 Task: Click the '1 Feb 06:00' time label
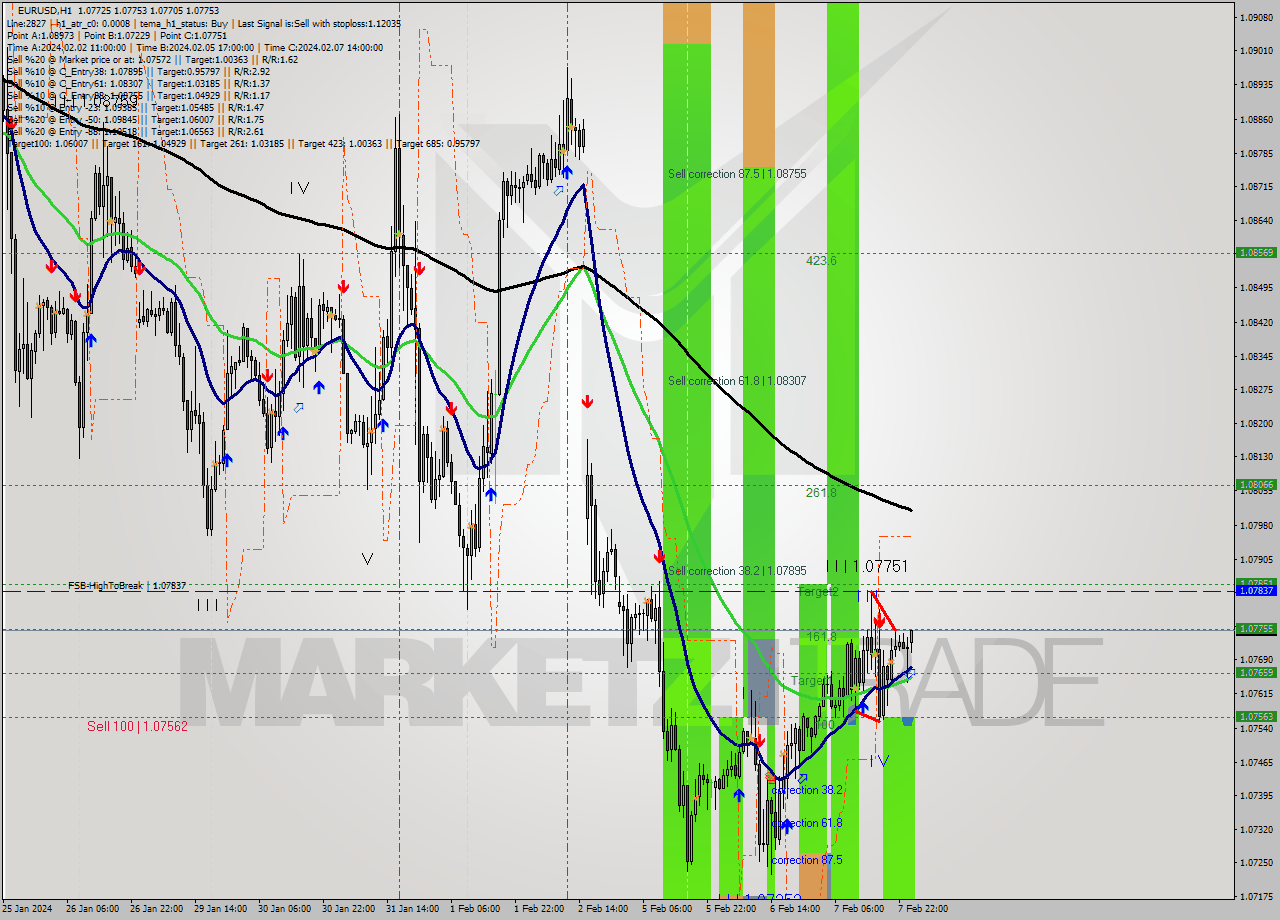(x=475, y=909)
